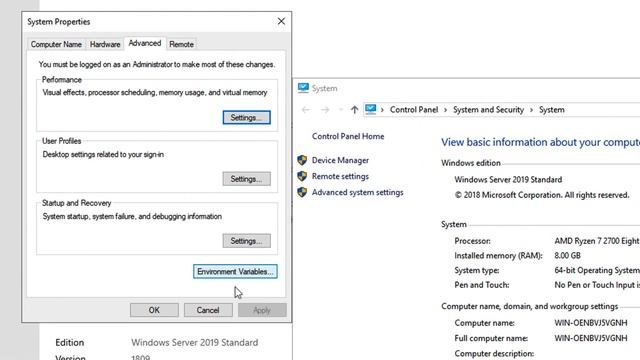Click the Up arrow in System window
Screen dimensions: 640x360
pyautogui.click(x=354, y=109)
